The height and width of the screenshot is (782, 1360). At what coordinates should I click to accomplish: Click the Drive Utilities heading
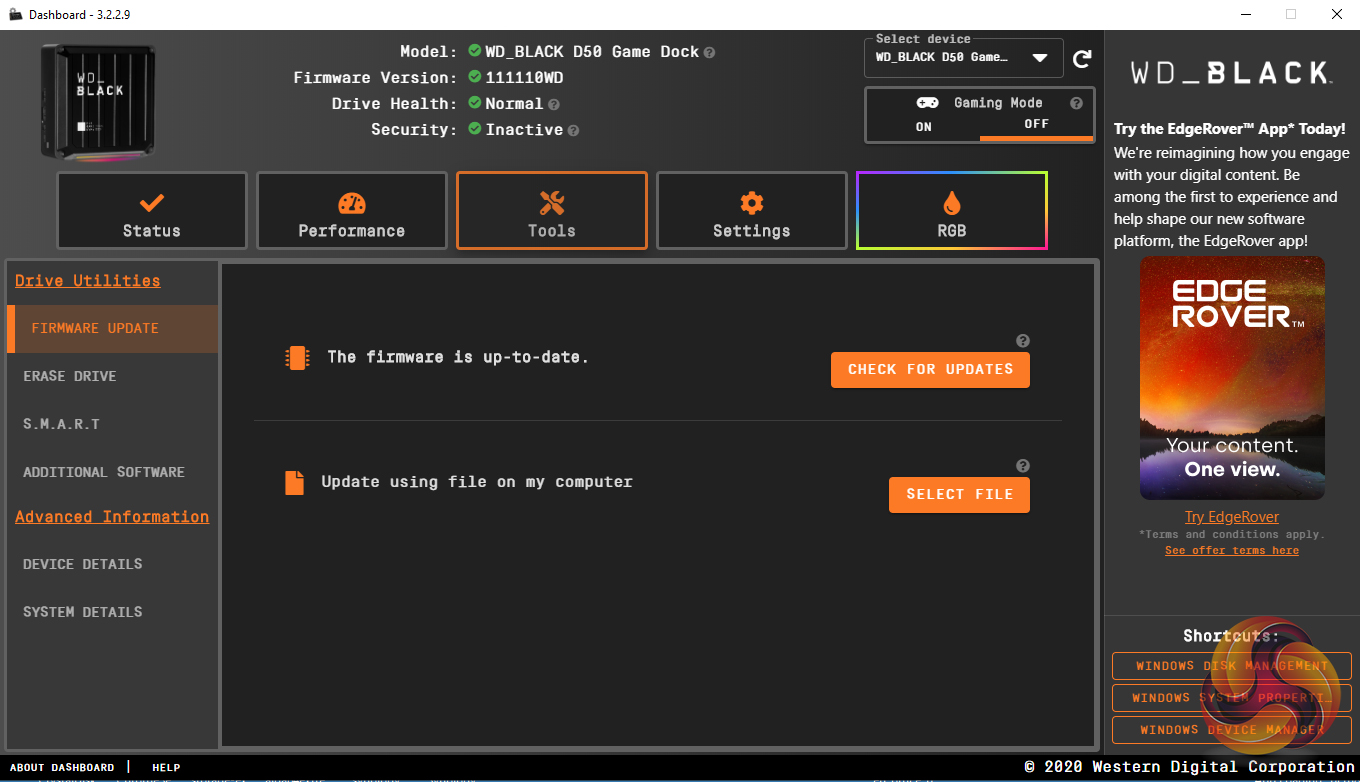coord(87,281)
